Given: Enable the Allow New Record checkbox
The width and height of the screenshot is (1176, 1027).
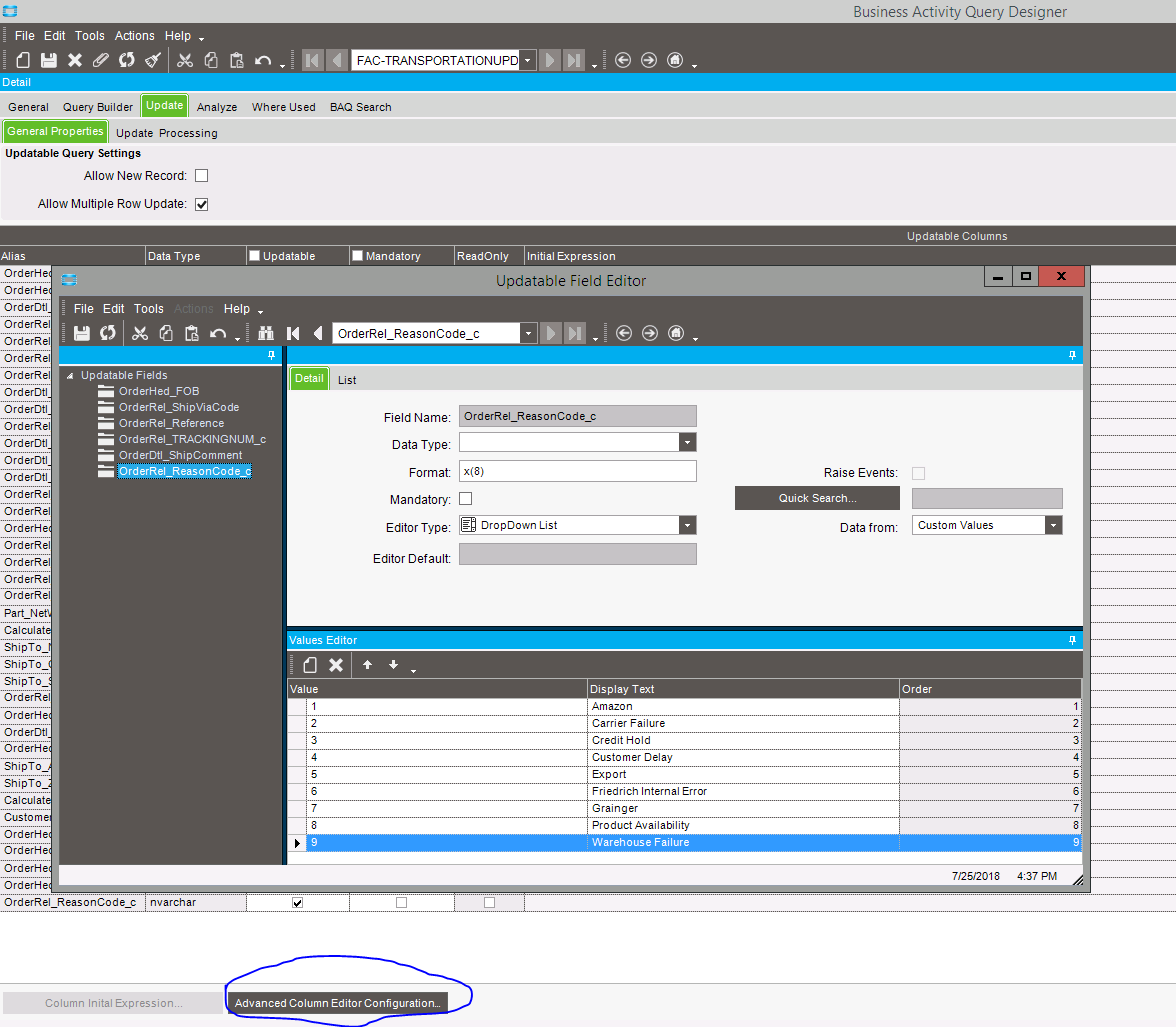Looking at the screenshot, I should tap(201, 176).
